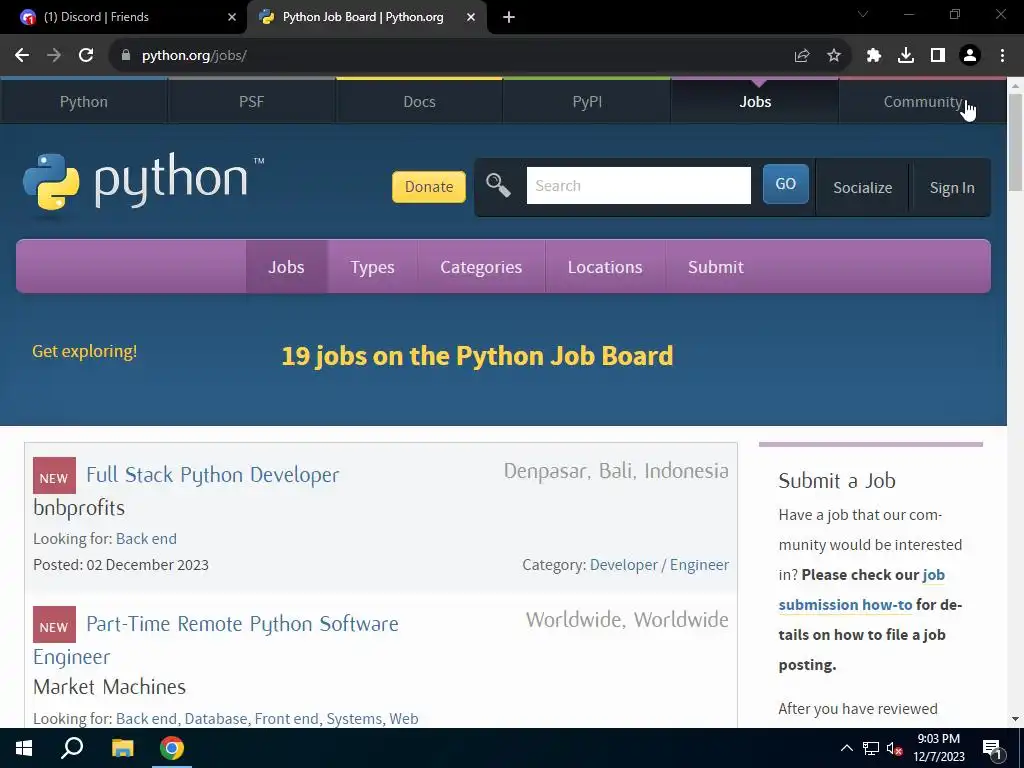1024x768 pixels.
Task: Click the Python logo
Action: 143,182
